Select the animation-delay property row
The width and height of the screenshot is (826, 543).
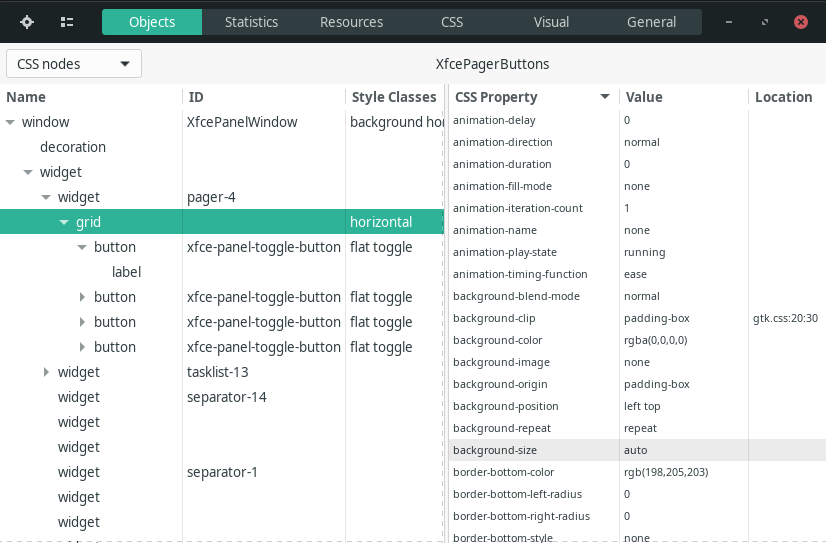click(637, 120)
